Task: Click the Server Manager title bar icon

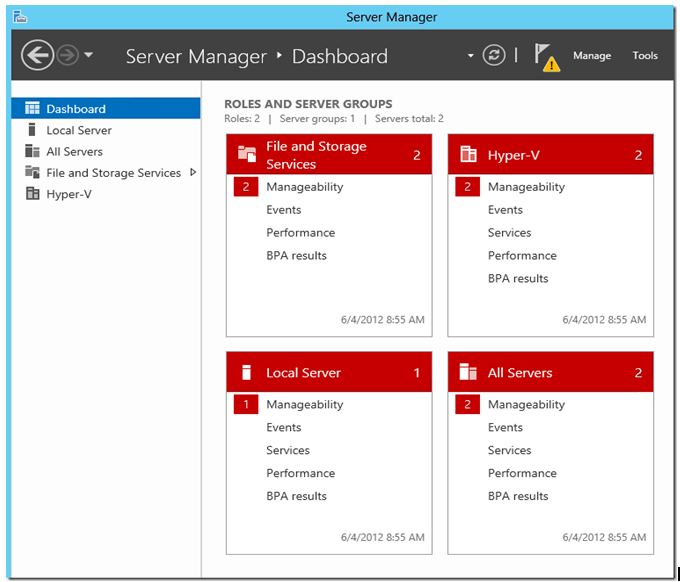Action: pos(20,17)
